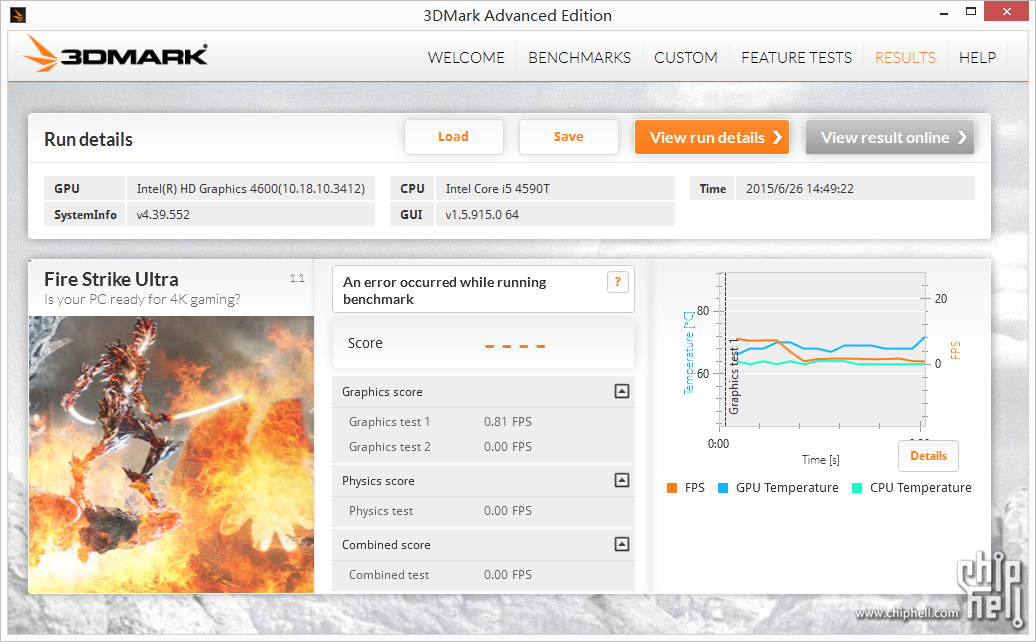Click the orange FPS legend swatch
1036x642 pixels.
click(672, 488)
